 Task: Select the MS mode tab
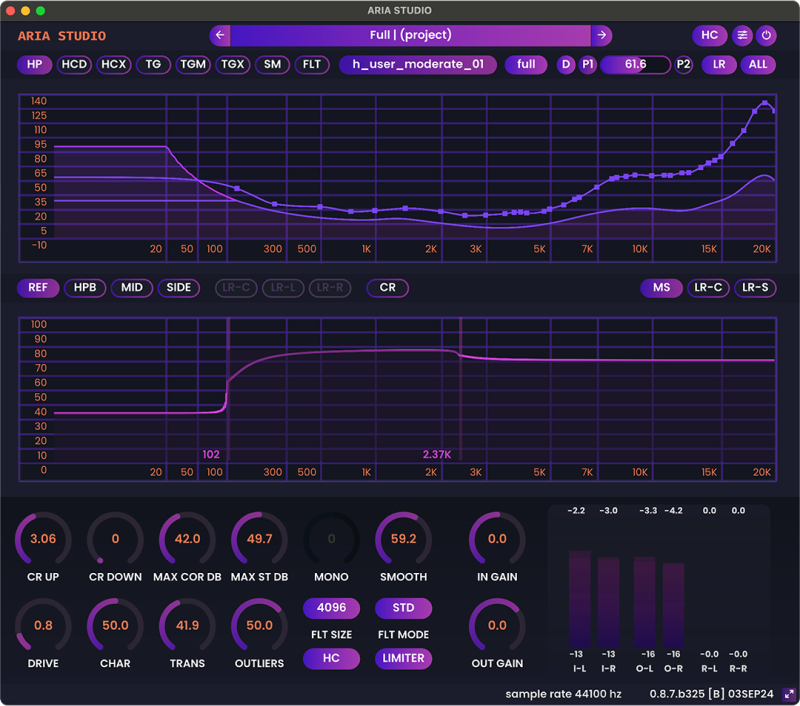coord(661,288)
